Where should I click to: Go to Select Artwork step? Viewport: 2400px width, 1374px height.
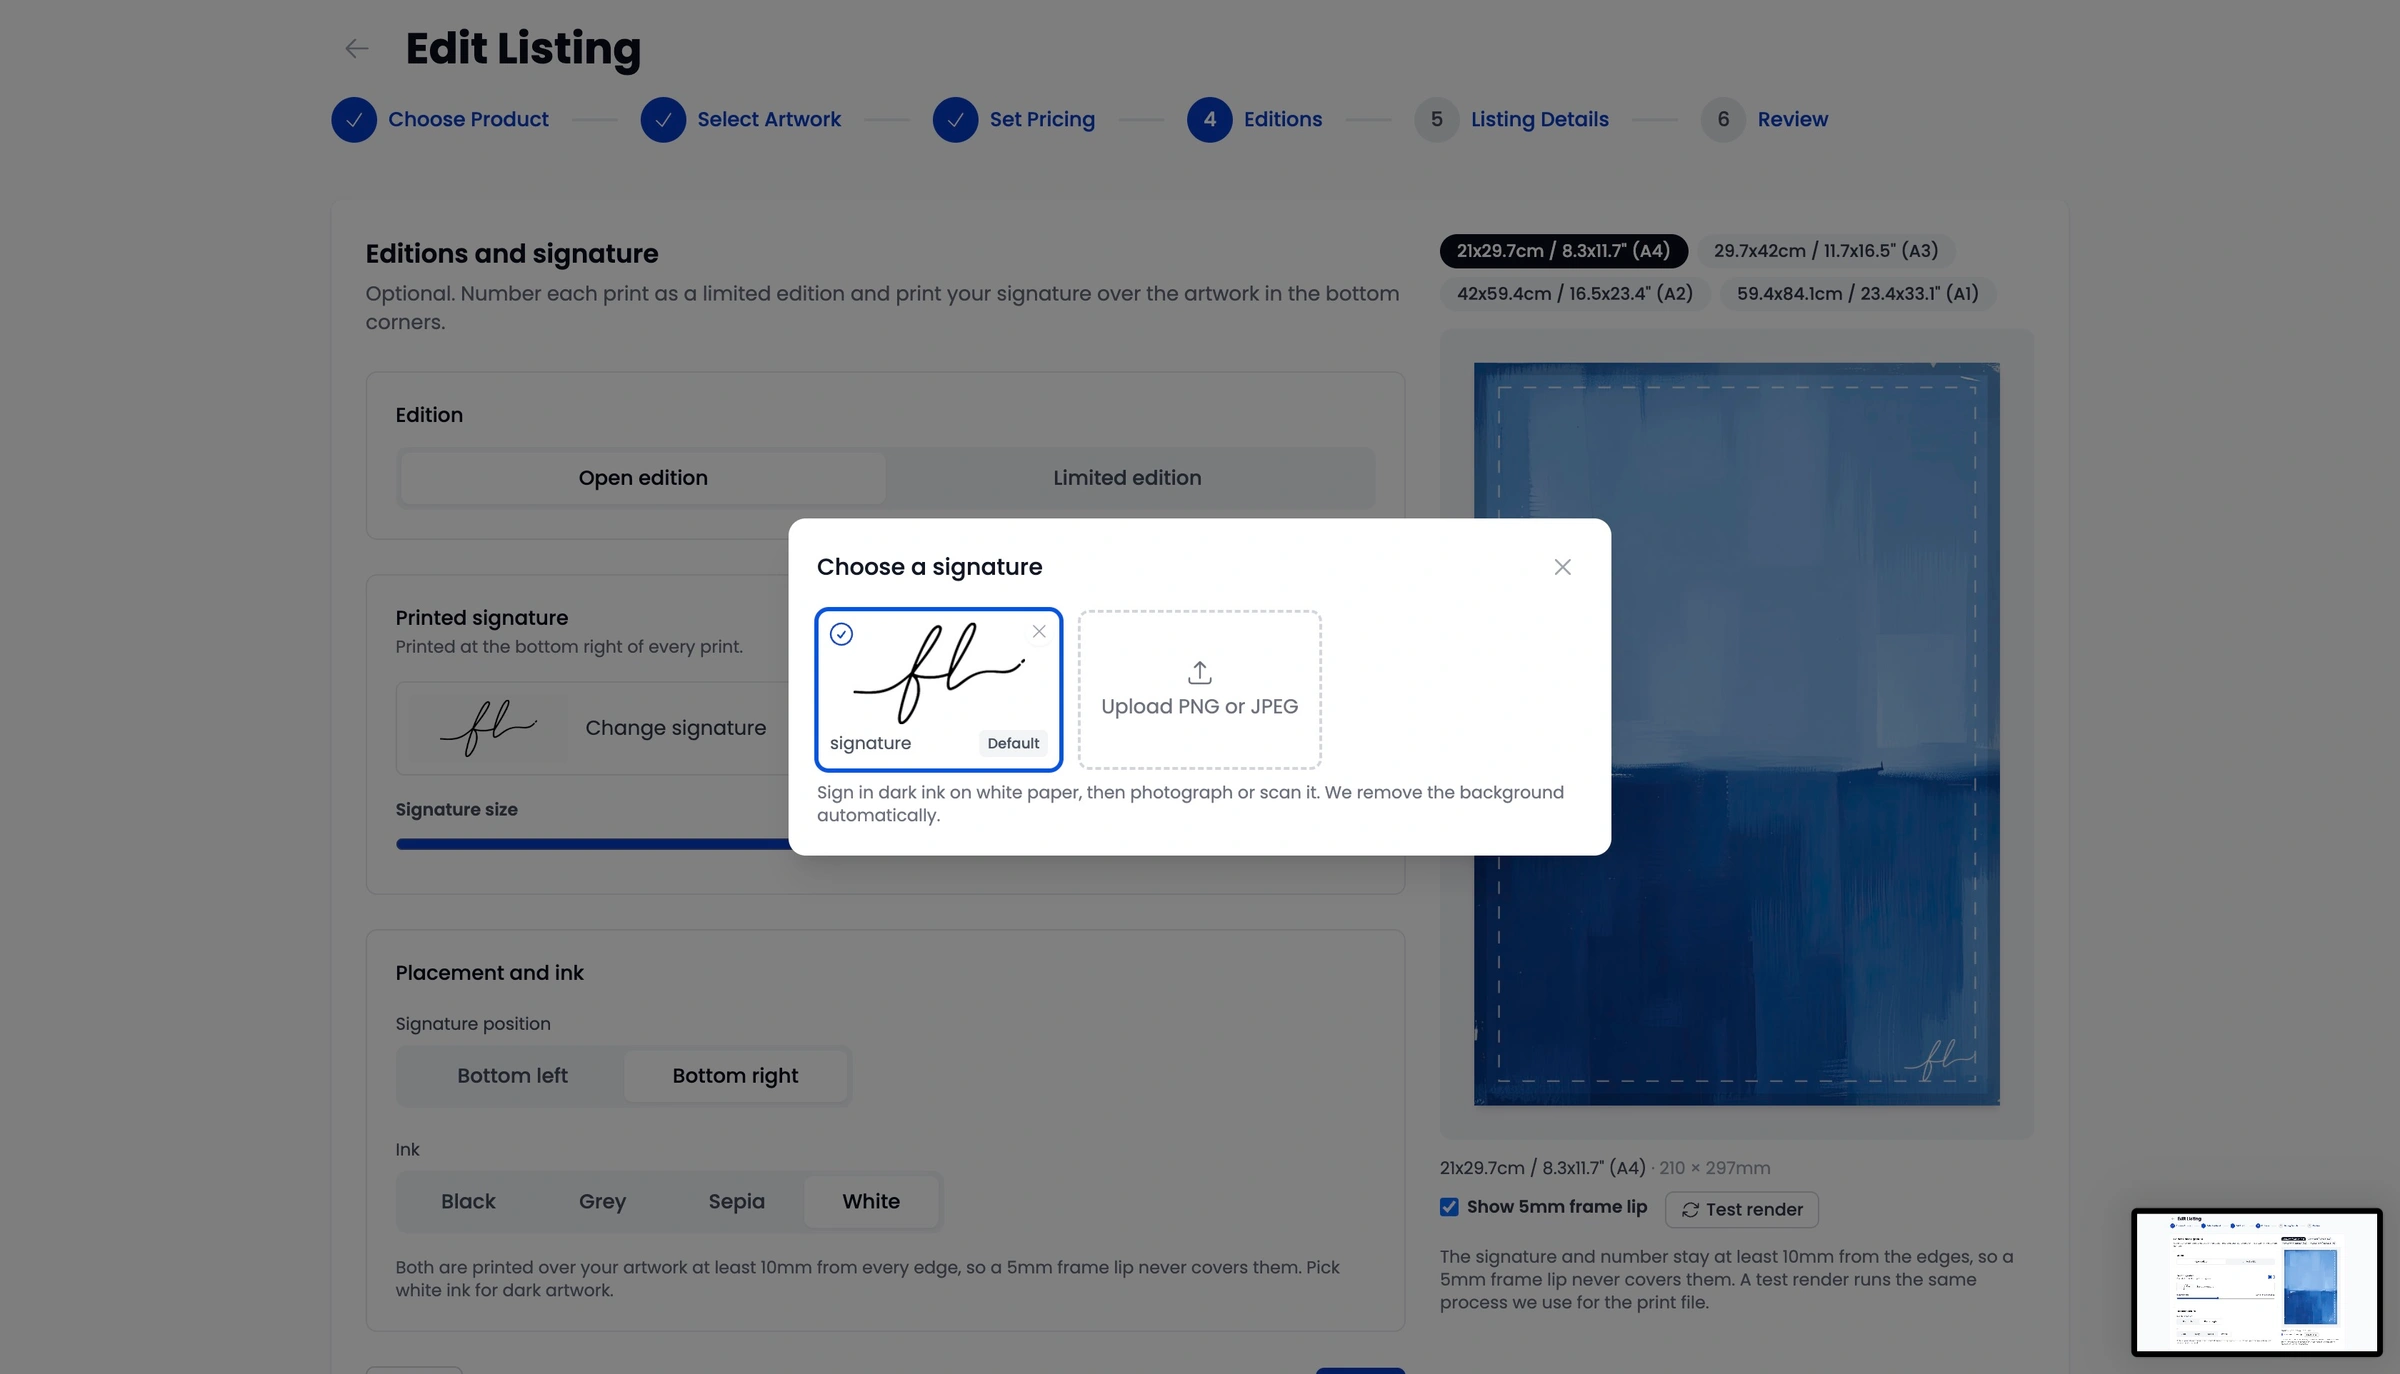click(x=769, y=120)
